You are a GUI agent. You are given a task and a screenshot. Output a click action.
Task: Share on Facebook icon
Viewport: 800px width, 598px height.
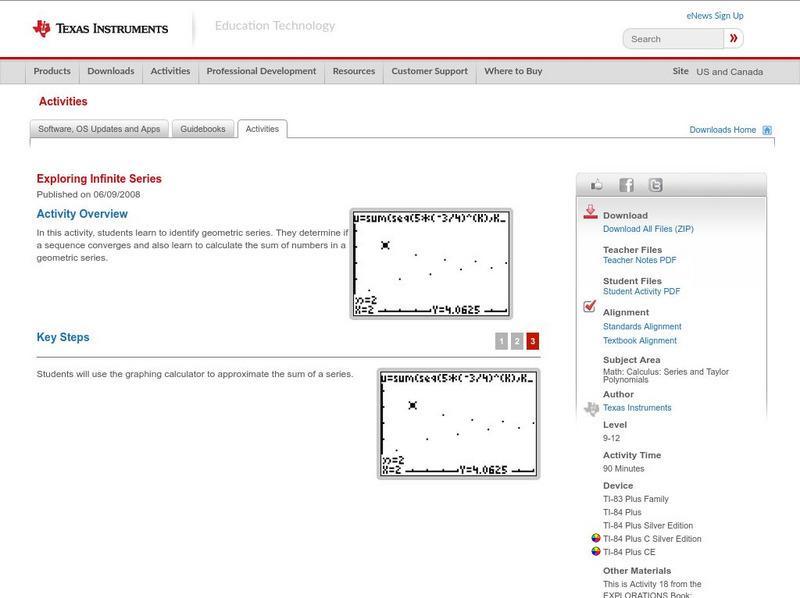(x=626, y=185)
